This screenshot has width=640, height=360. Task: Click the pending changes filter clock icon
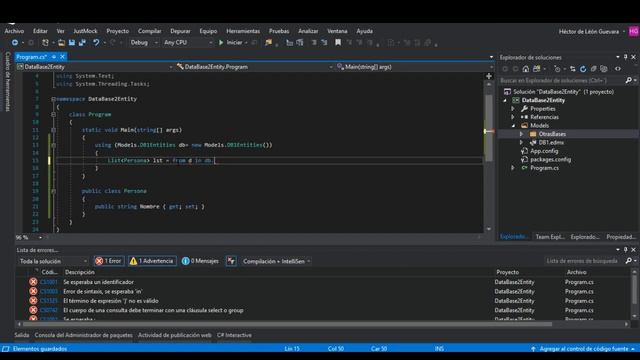coord(557,69)
